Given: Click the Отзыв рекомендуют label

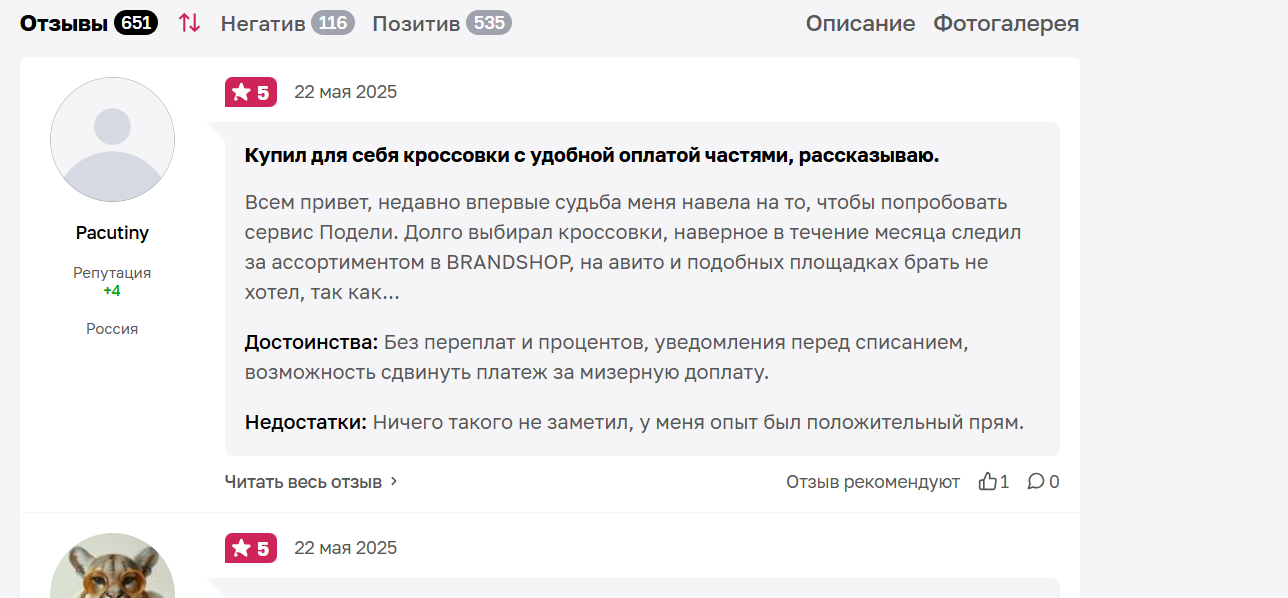Looking at the screenshot, I should click(873, 482).
